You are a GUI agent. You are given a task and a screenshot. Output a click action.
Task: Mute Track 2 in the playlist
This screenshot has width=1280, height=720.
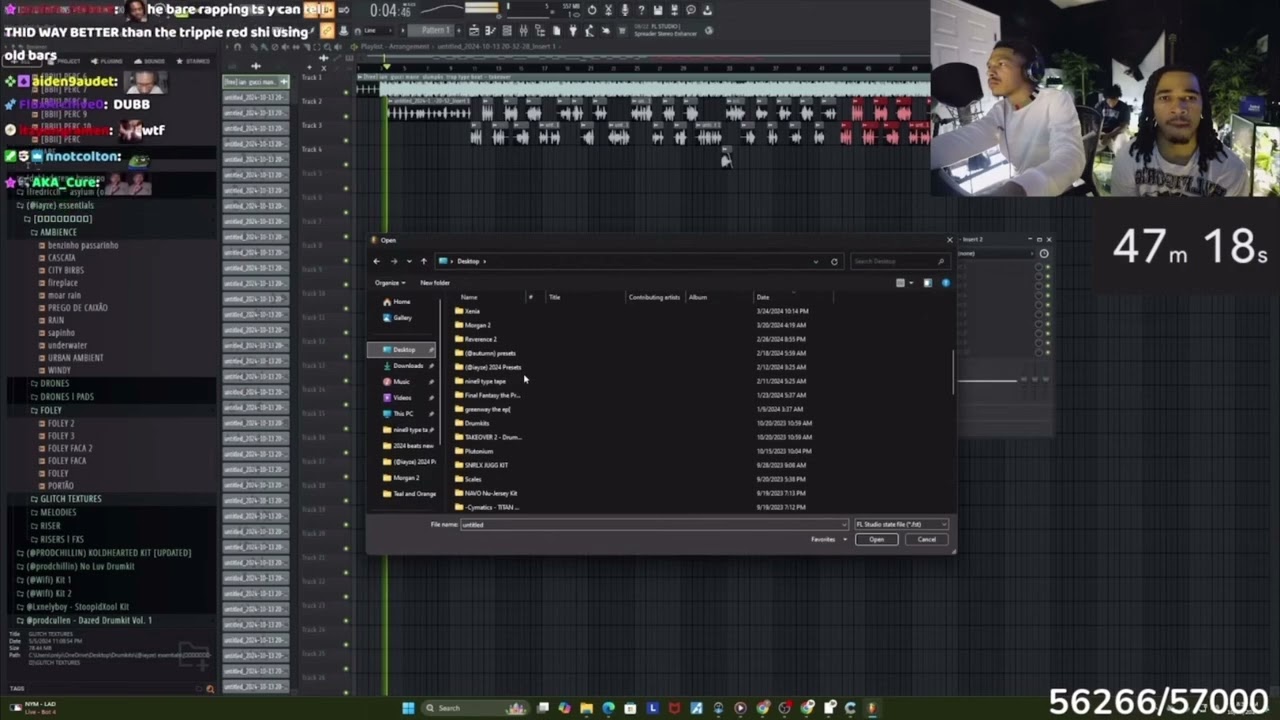click(346, 116)
